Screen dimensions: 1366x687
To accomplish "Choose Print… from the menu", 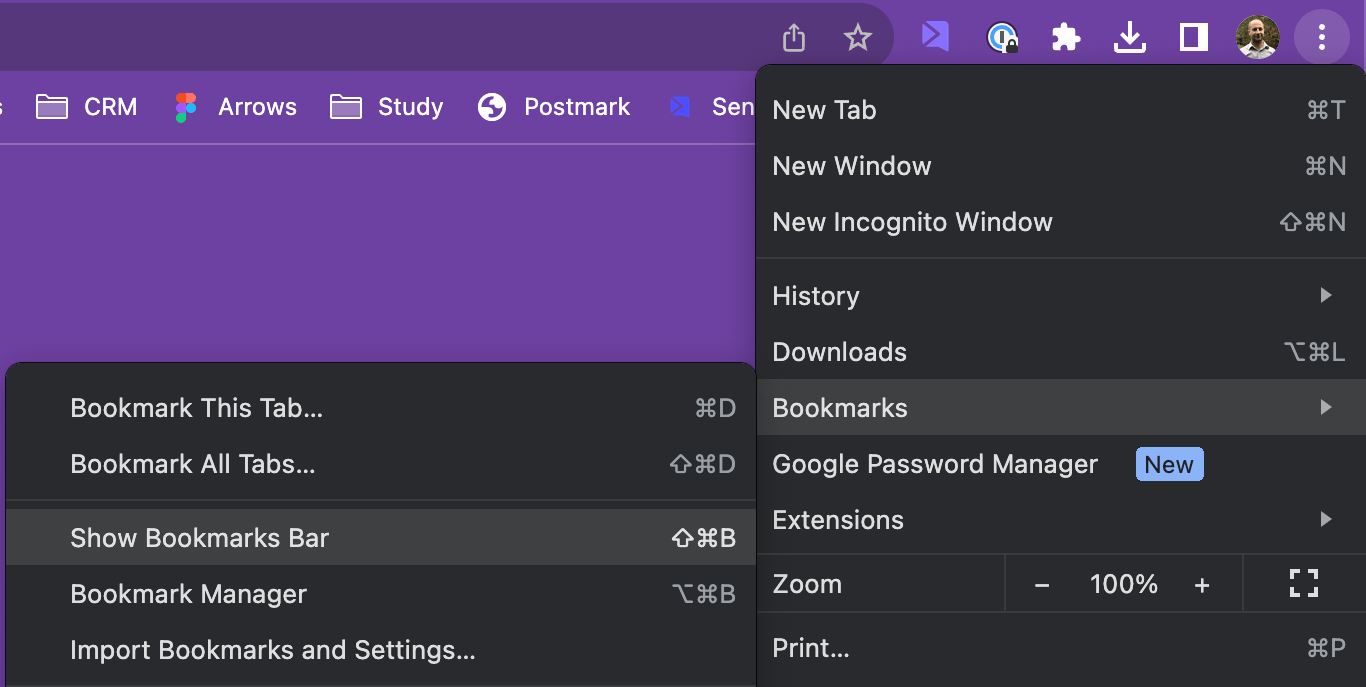I will [x=1061, y=648].
